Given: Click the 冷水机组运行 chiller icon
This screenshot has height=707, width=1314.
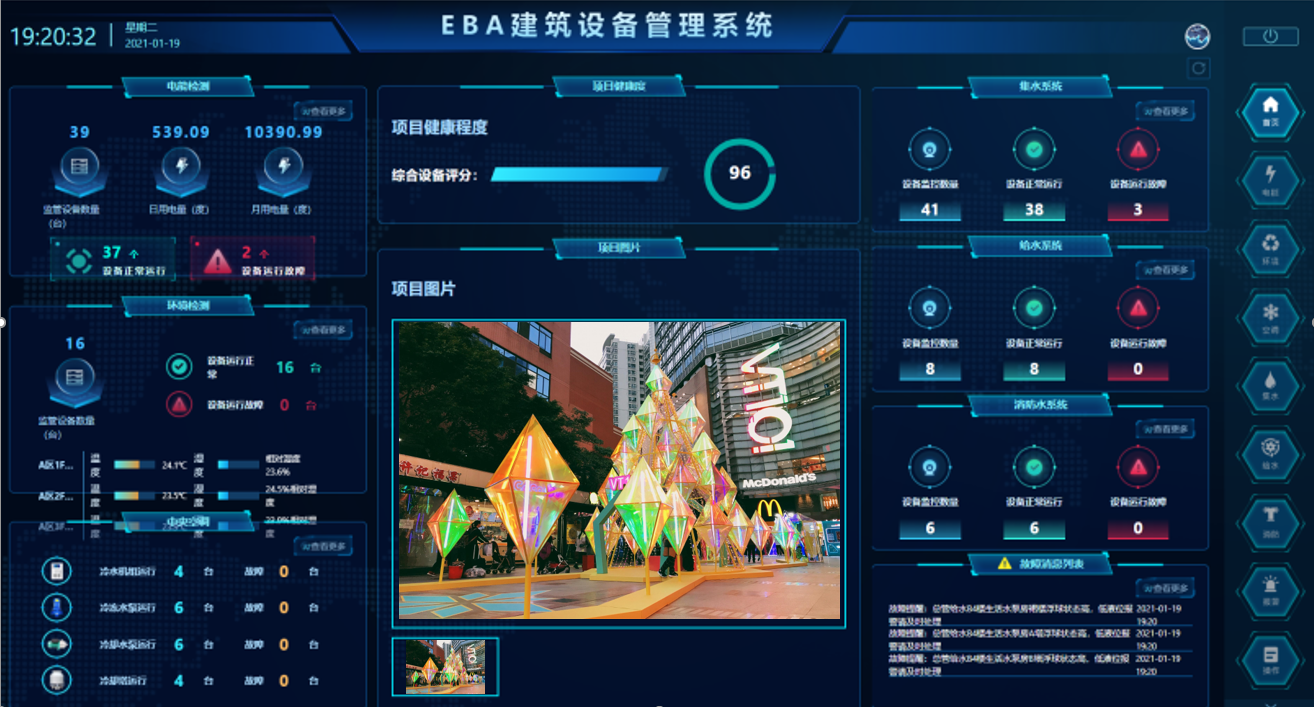Looking at the screenshot, I should (x=57, y=571).
